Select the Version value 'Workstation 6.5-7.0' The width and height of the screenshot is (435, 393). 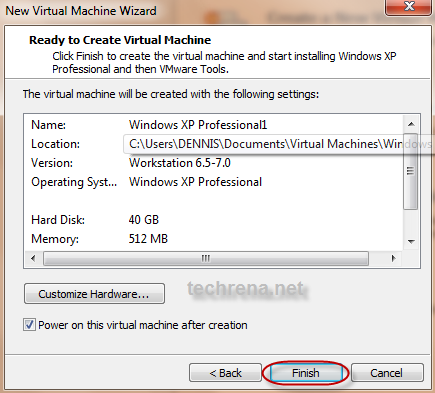pyautogui.click(x=180, y=163)
